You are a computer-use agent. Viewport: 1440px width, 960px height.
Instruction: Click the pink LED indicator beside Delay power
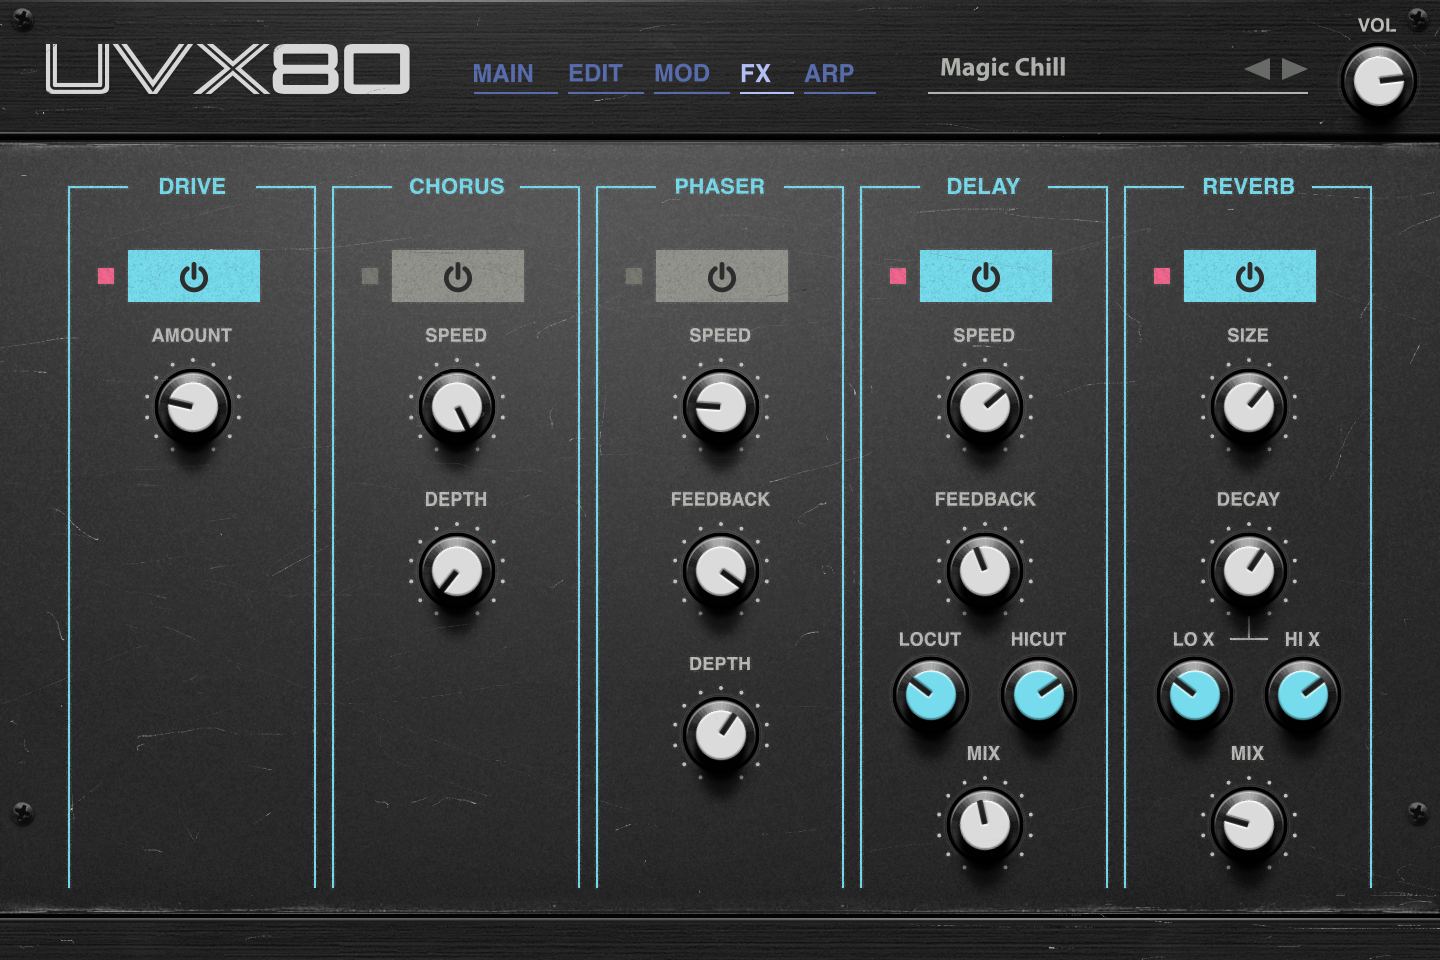point(898,276)
